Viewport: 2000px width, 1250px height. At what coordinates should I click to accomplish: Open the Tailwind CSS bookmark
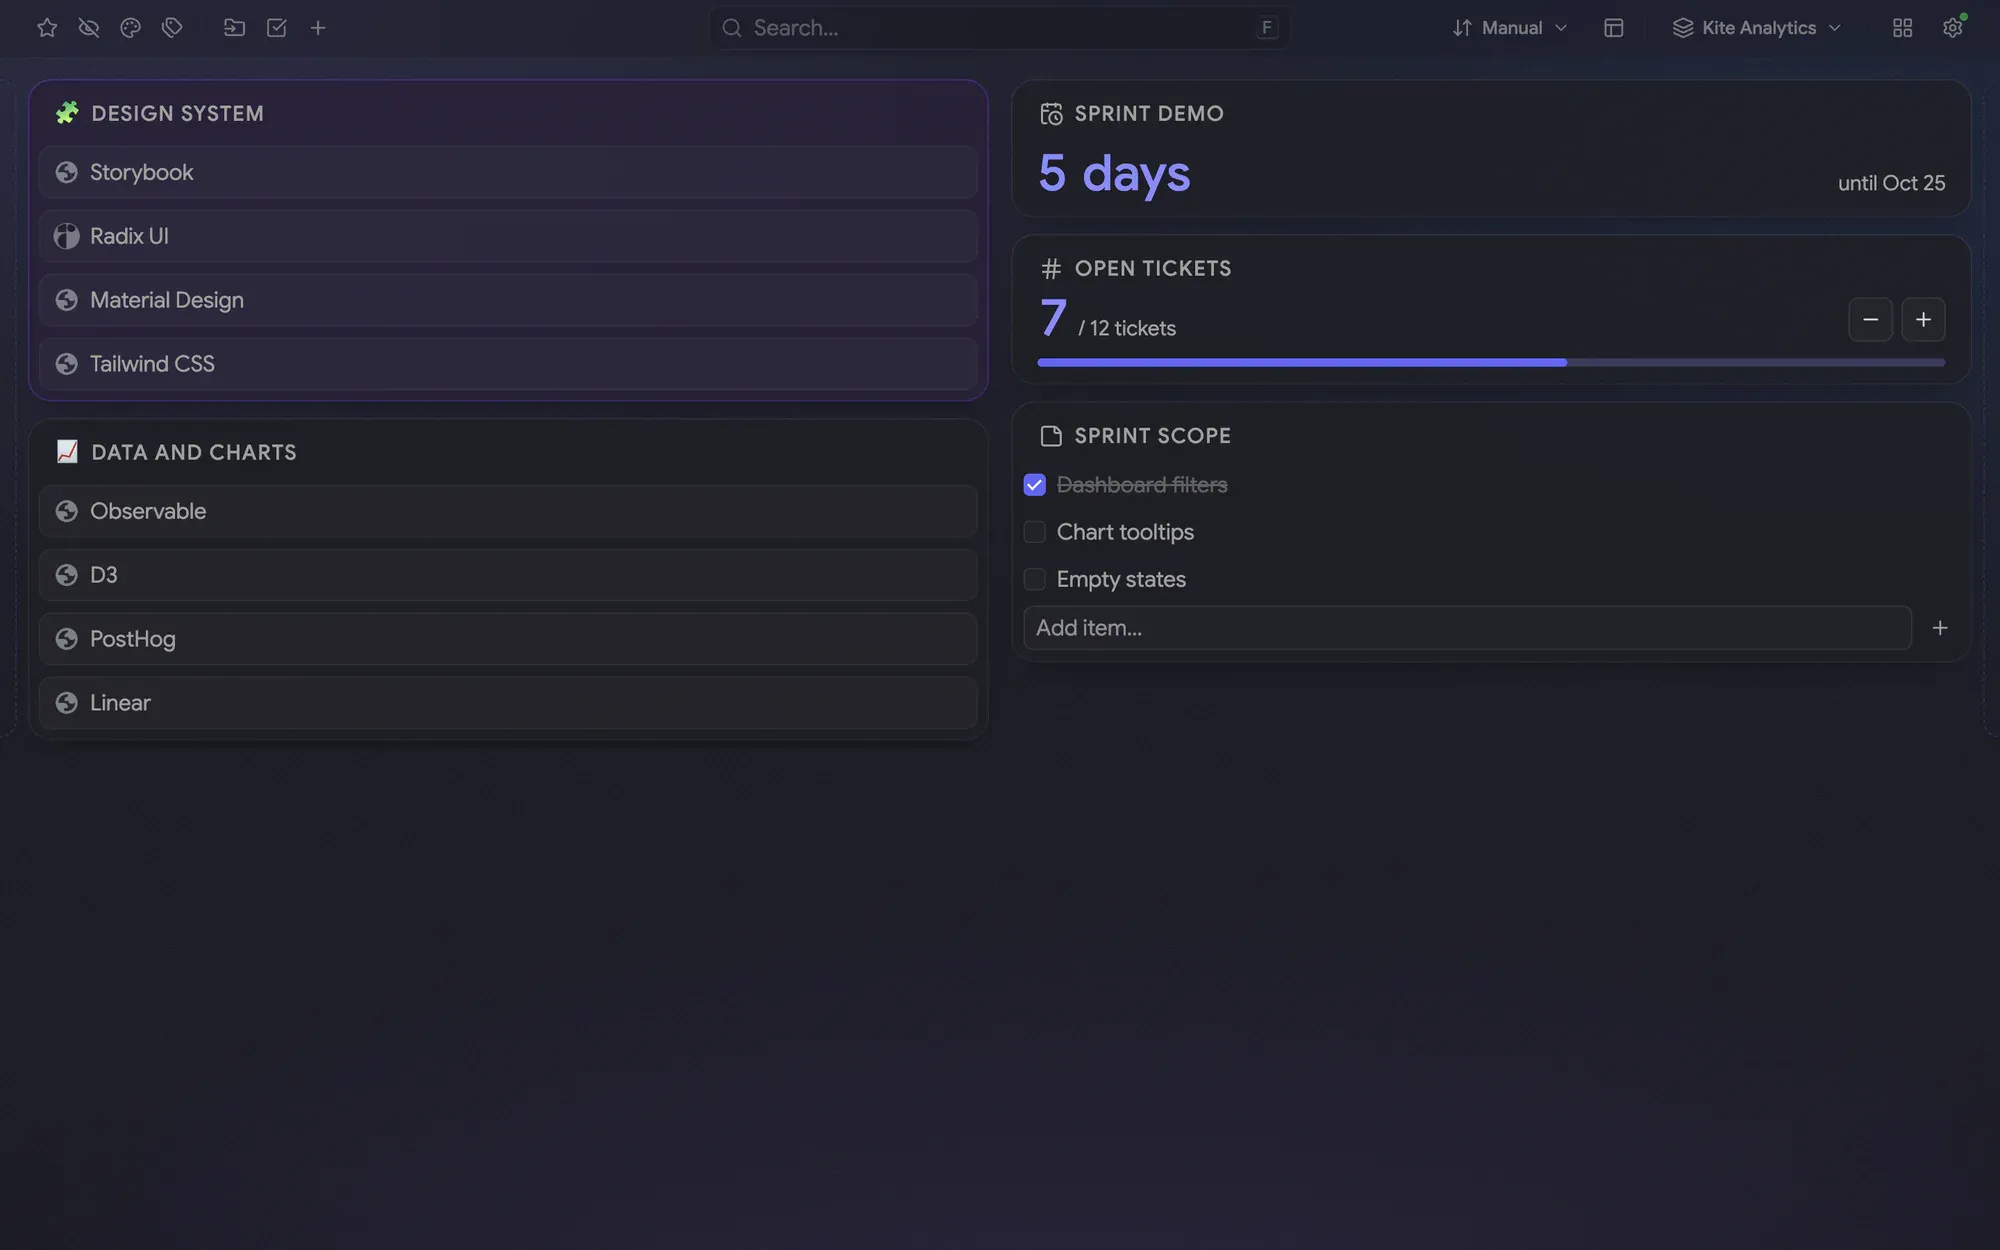tap(508, 364)
